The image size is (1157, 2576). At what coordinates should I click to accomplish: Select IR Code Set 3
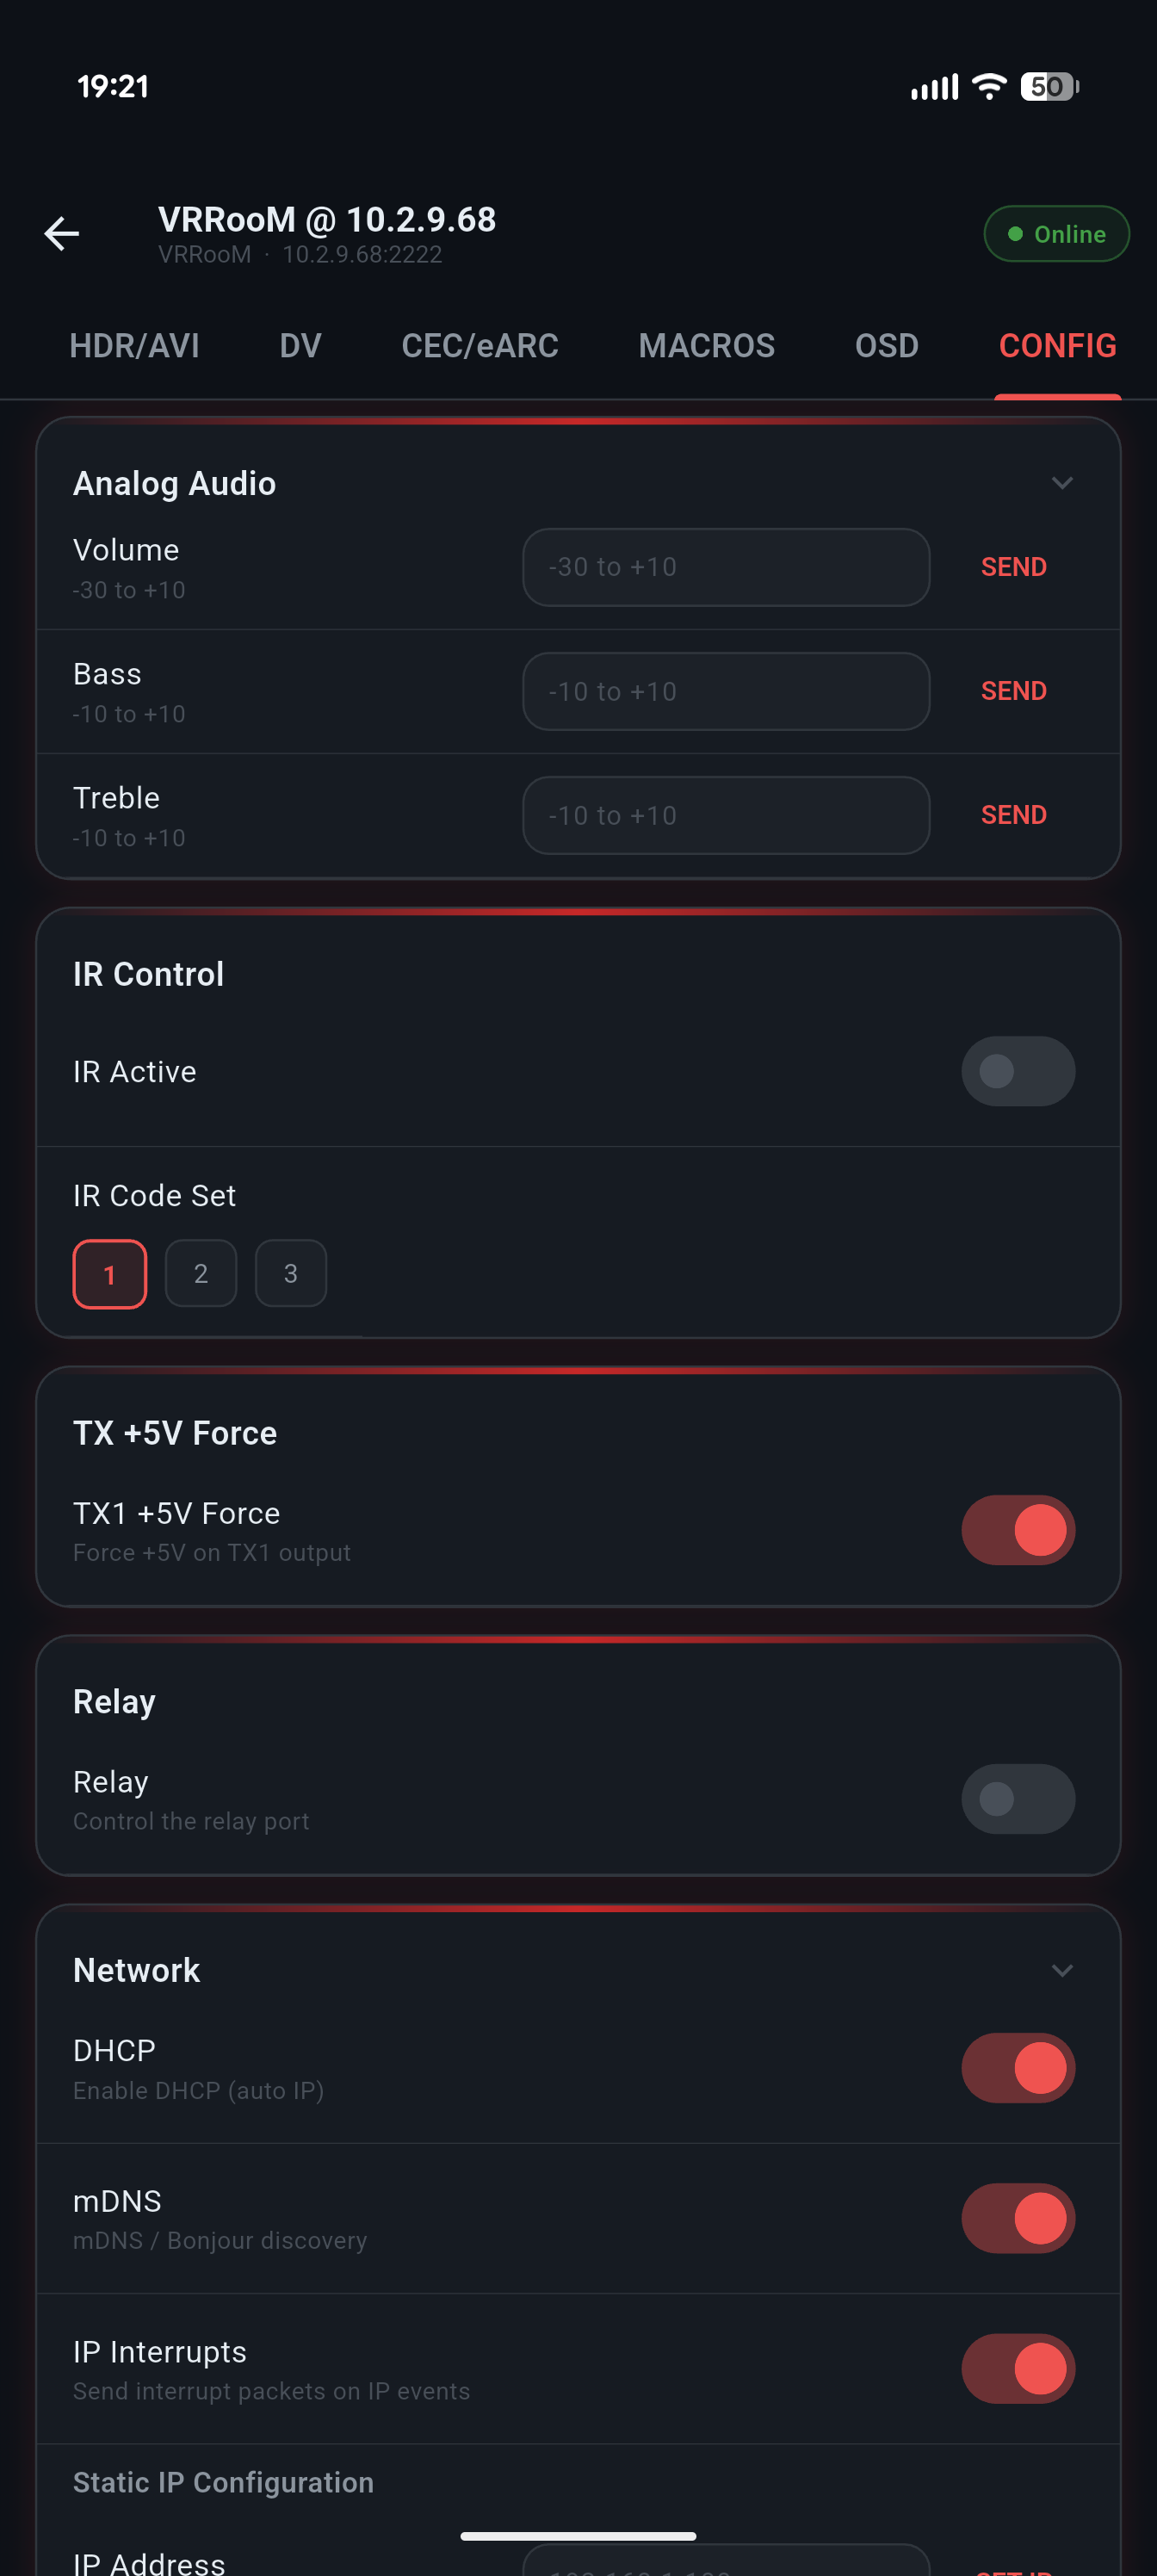pyautogui.click(x=291, y=1273)
